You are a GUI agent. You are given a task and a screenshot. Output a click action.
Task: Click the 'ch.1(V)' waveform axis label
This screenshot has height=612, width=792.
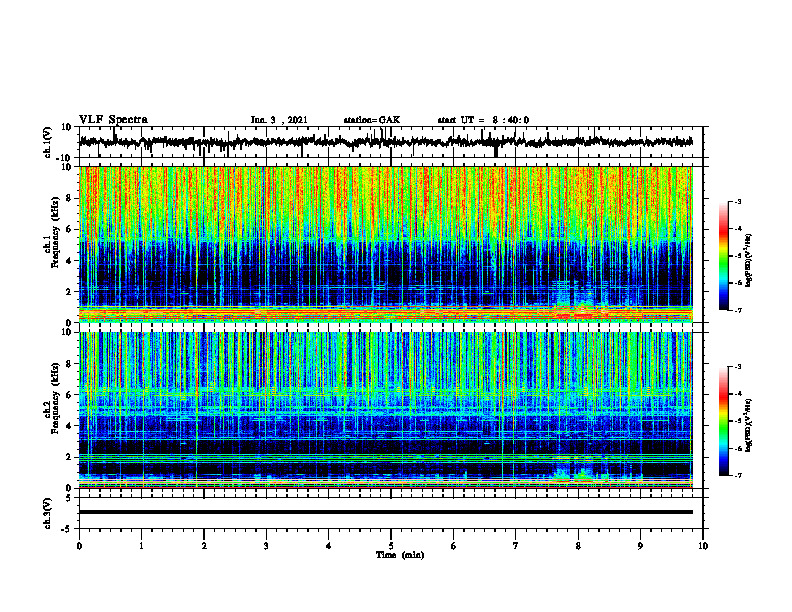tap(49, 143)
